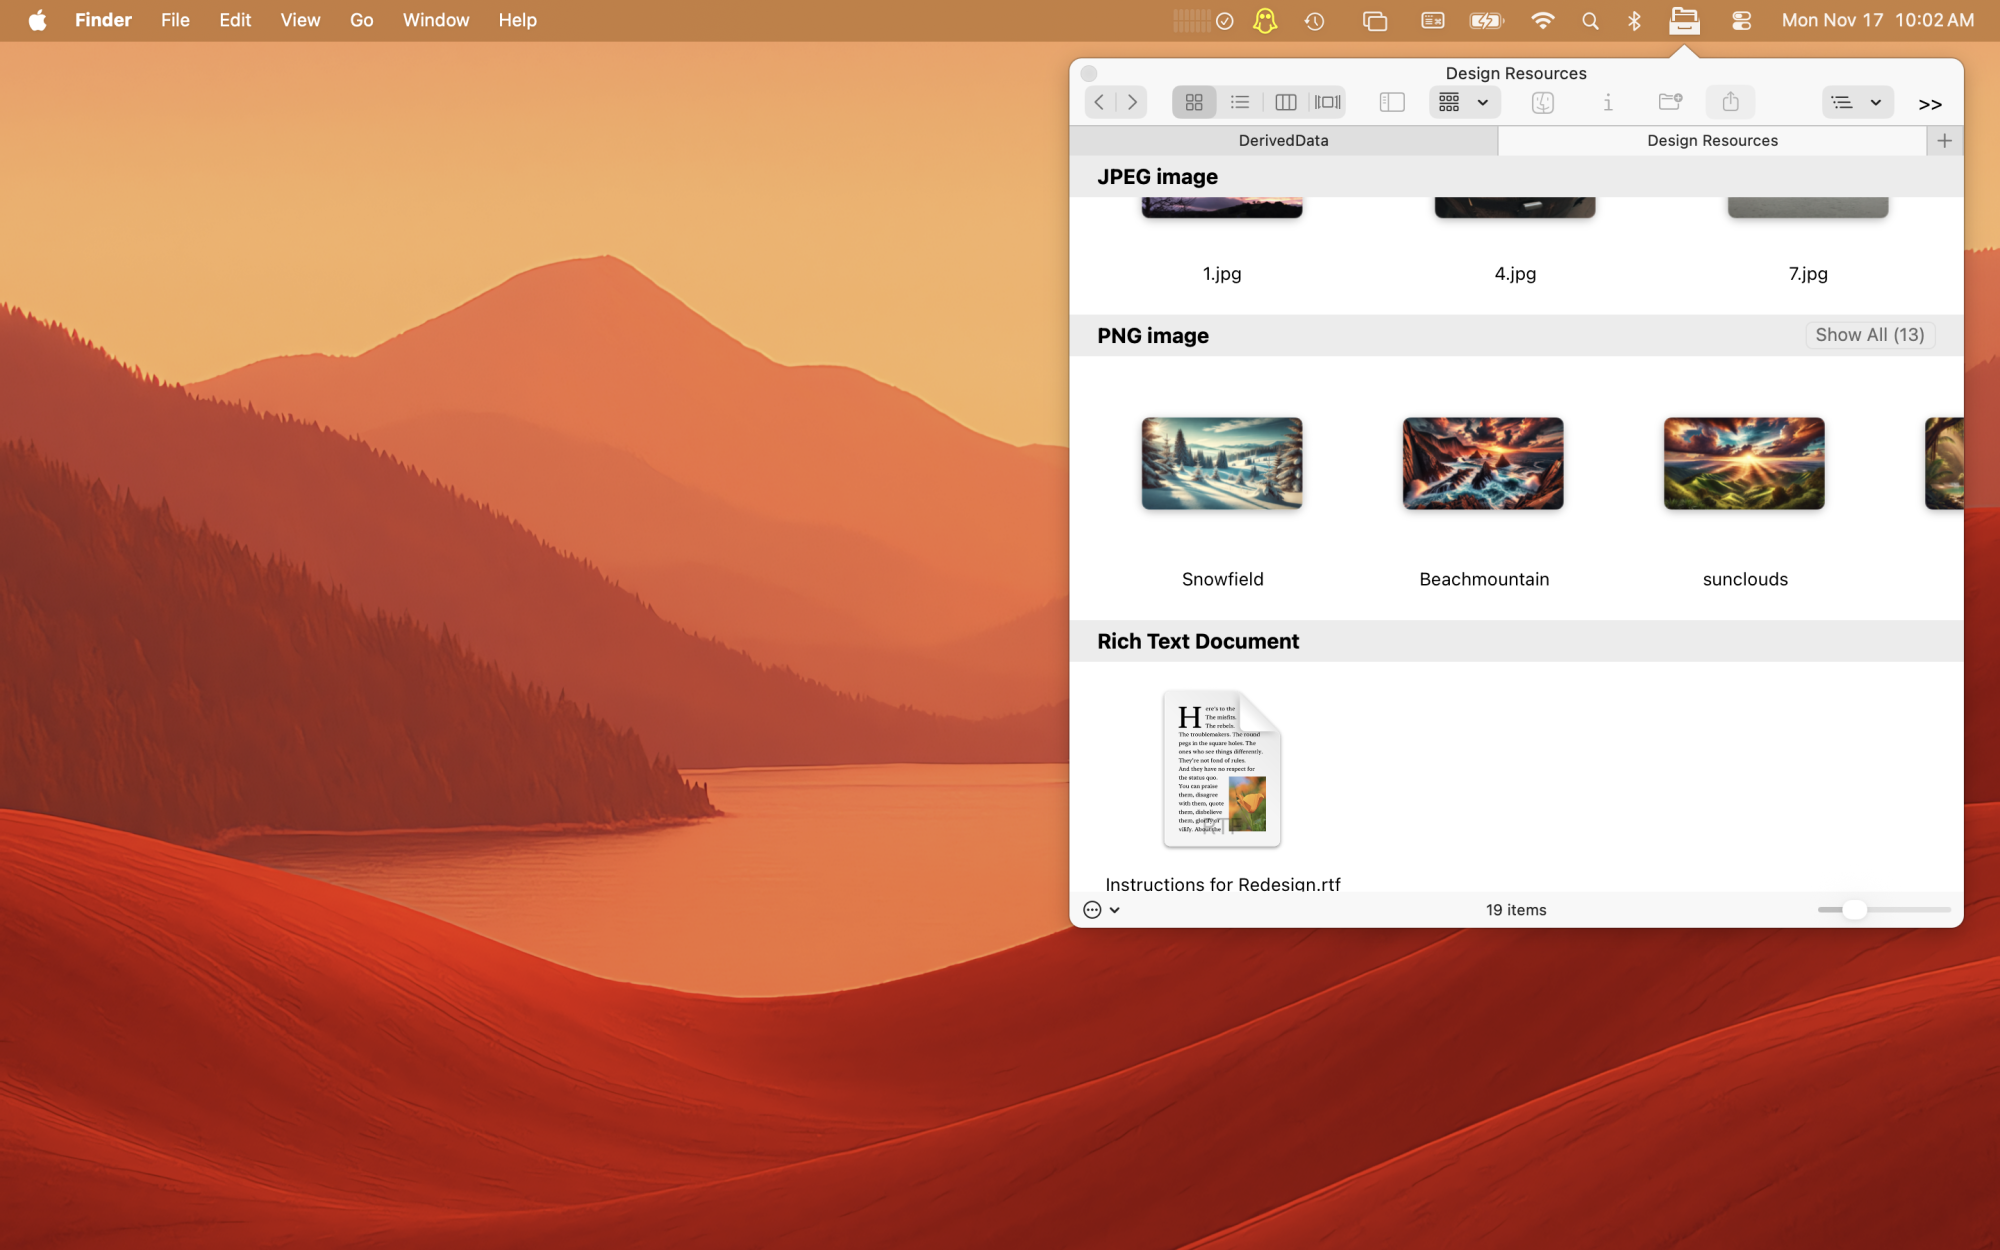Switch to the DerivedData tab
Image resolution: width=2000 pixels, height=1250 pixels.
pyautogui.click(x=1283, y=140)
